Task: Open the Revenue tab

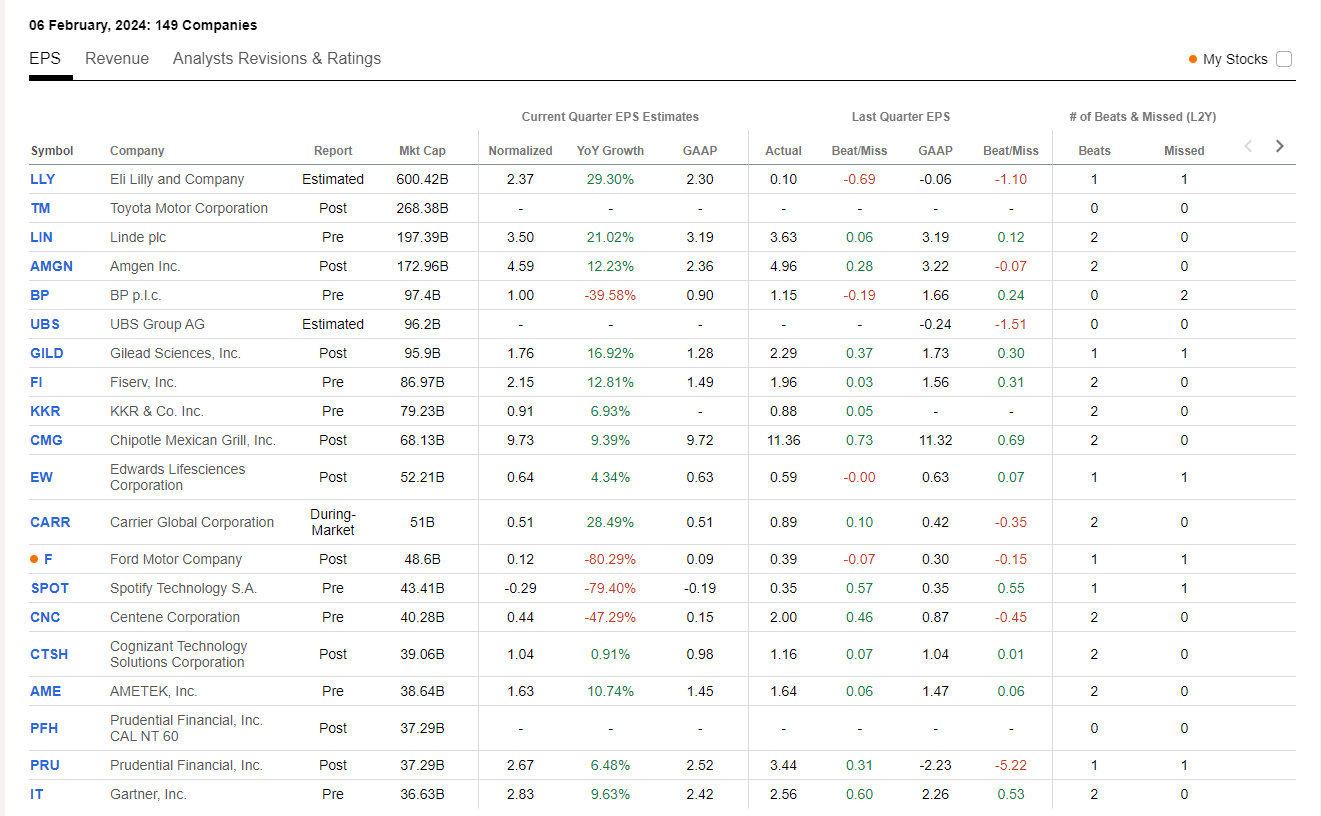Action: pos(117,58)
